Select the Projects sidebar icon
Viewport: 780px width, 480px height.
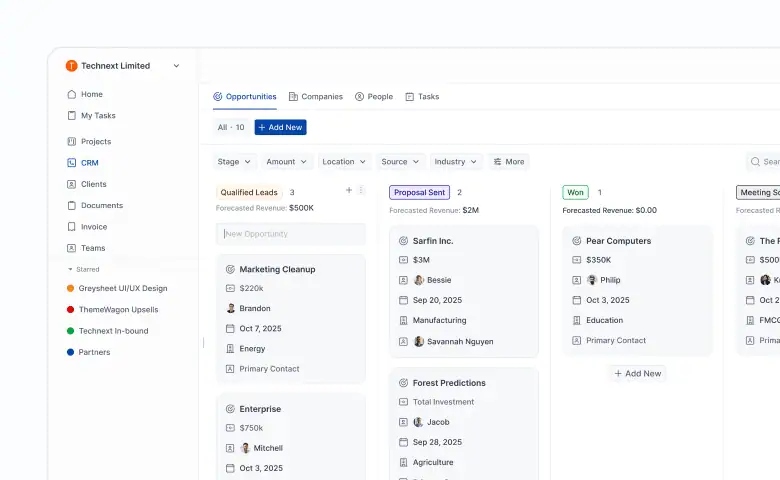click(71, 142)
